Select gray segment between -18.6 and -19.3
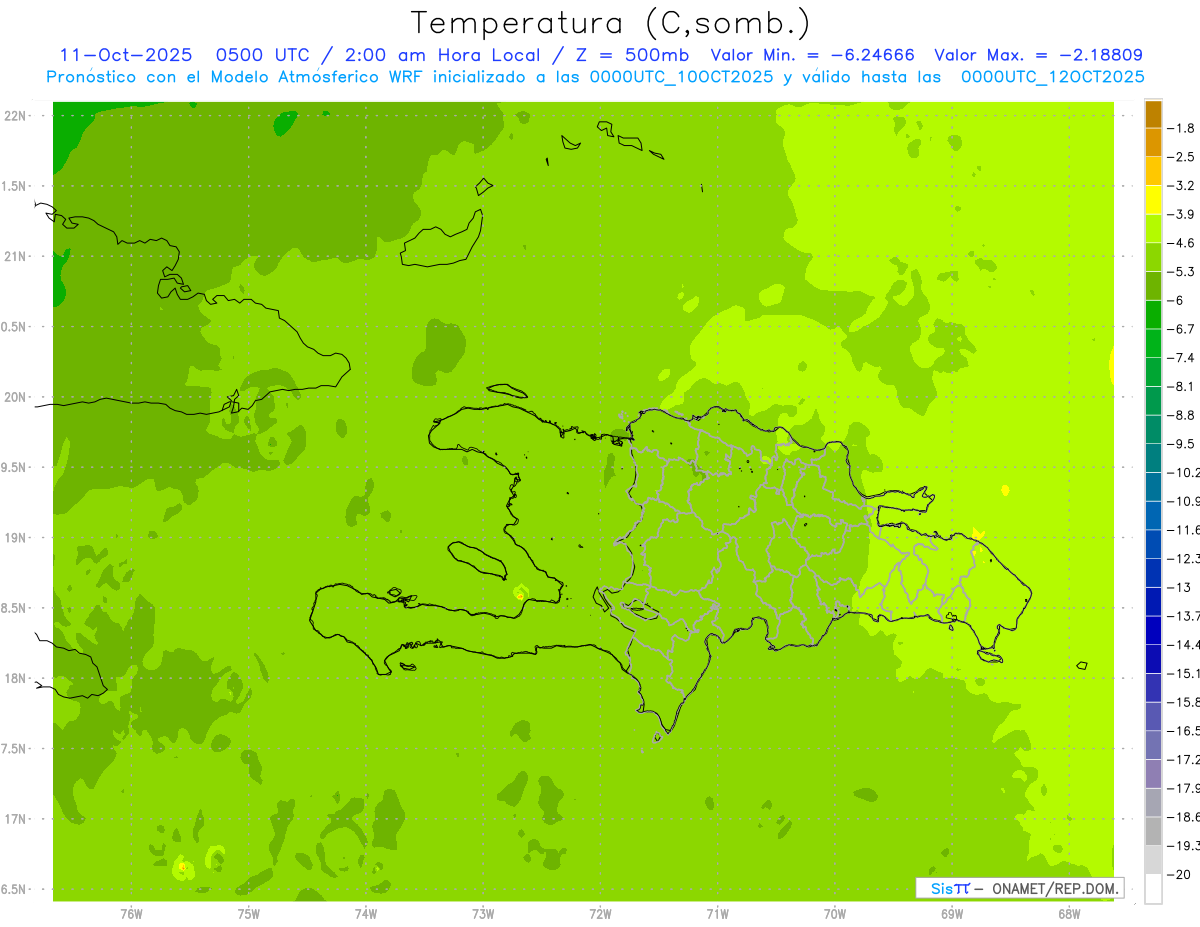Viewport: 1200px width, 927px height. 1153,831
